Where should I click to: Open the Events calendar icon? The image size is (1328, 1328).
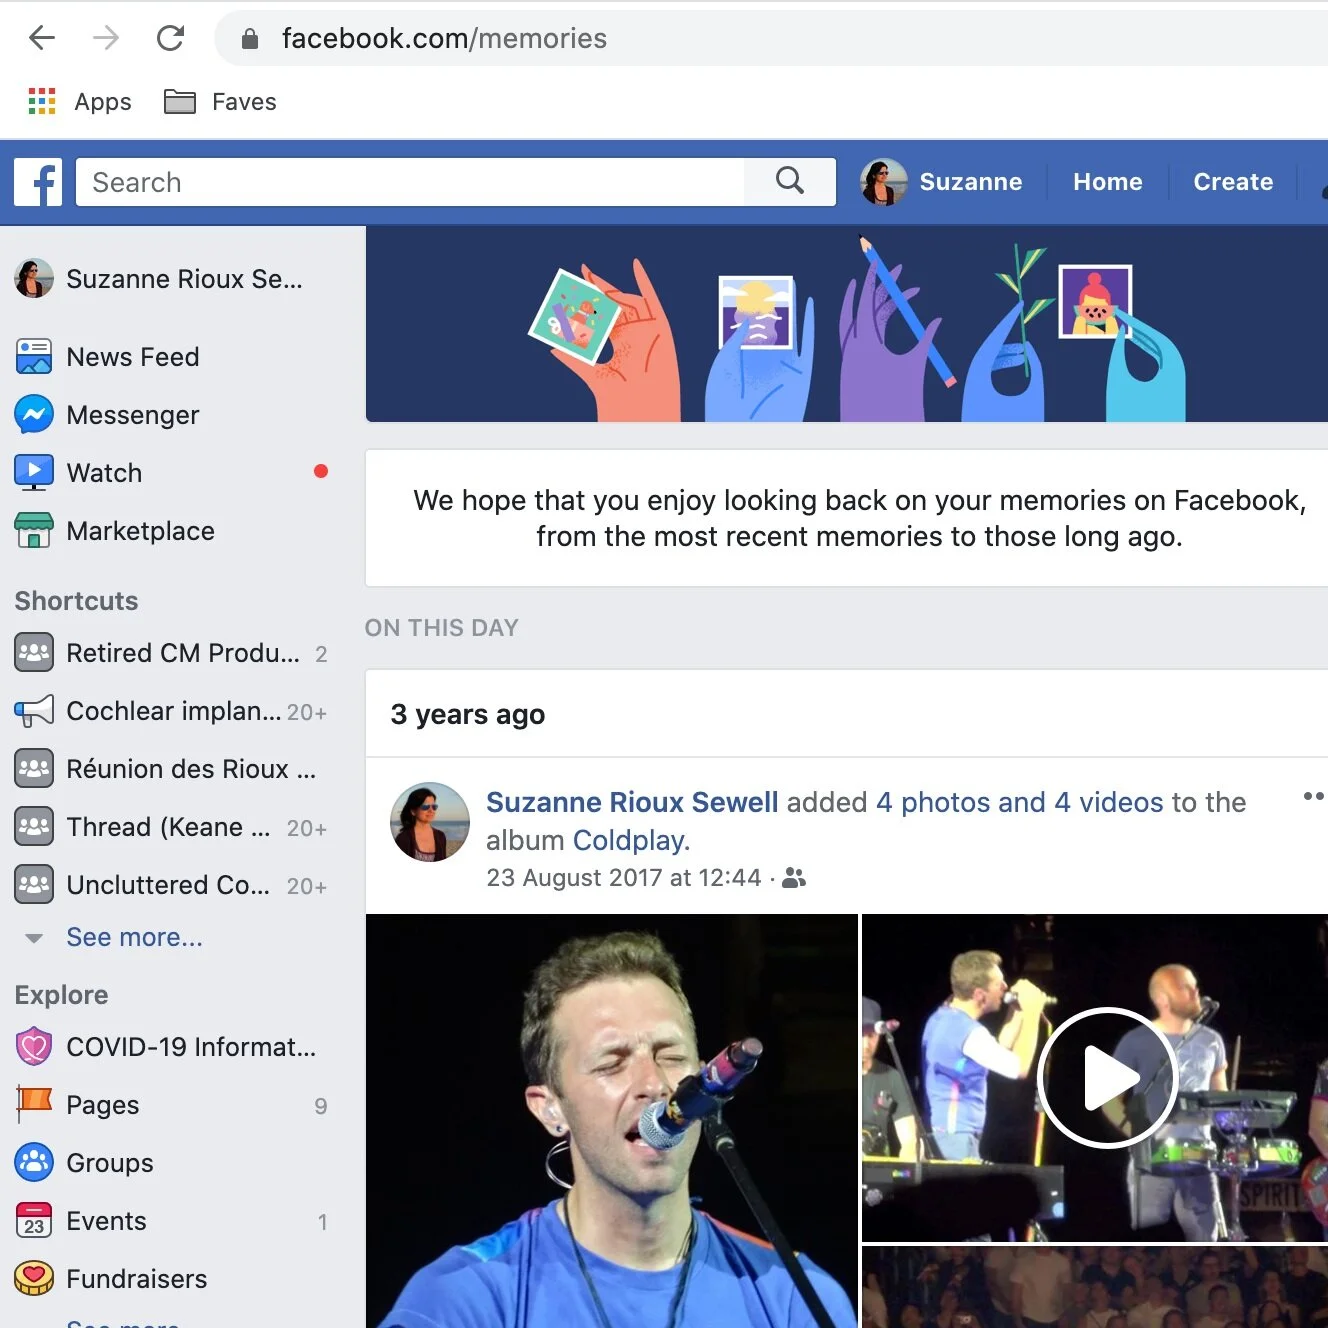[34, 1221]
